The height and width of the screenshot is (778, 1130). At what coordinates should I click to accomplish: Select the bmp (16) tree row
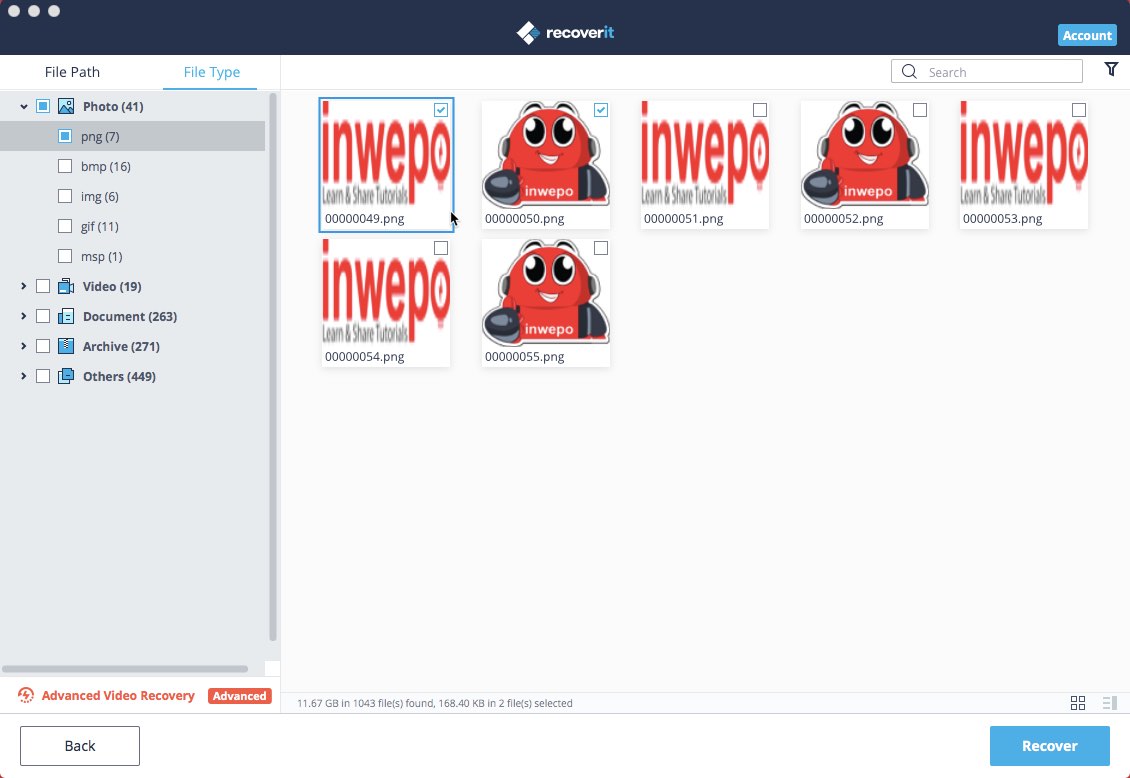(x=133, y=166)
